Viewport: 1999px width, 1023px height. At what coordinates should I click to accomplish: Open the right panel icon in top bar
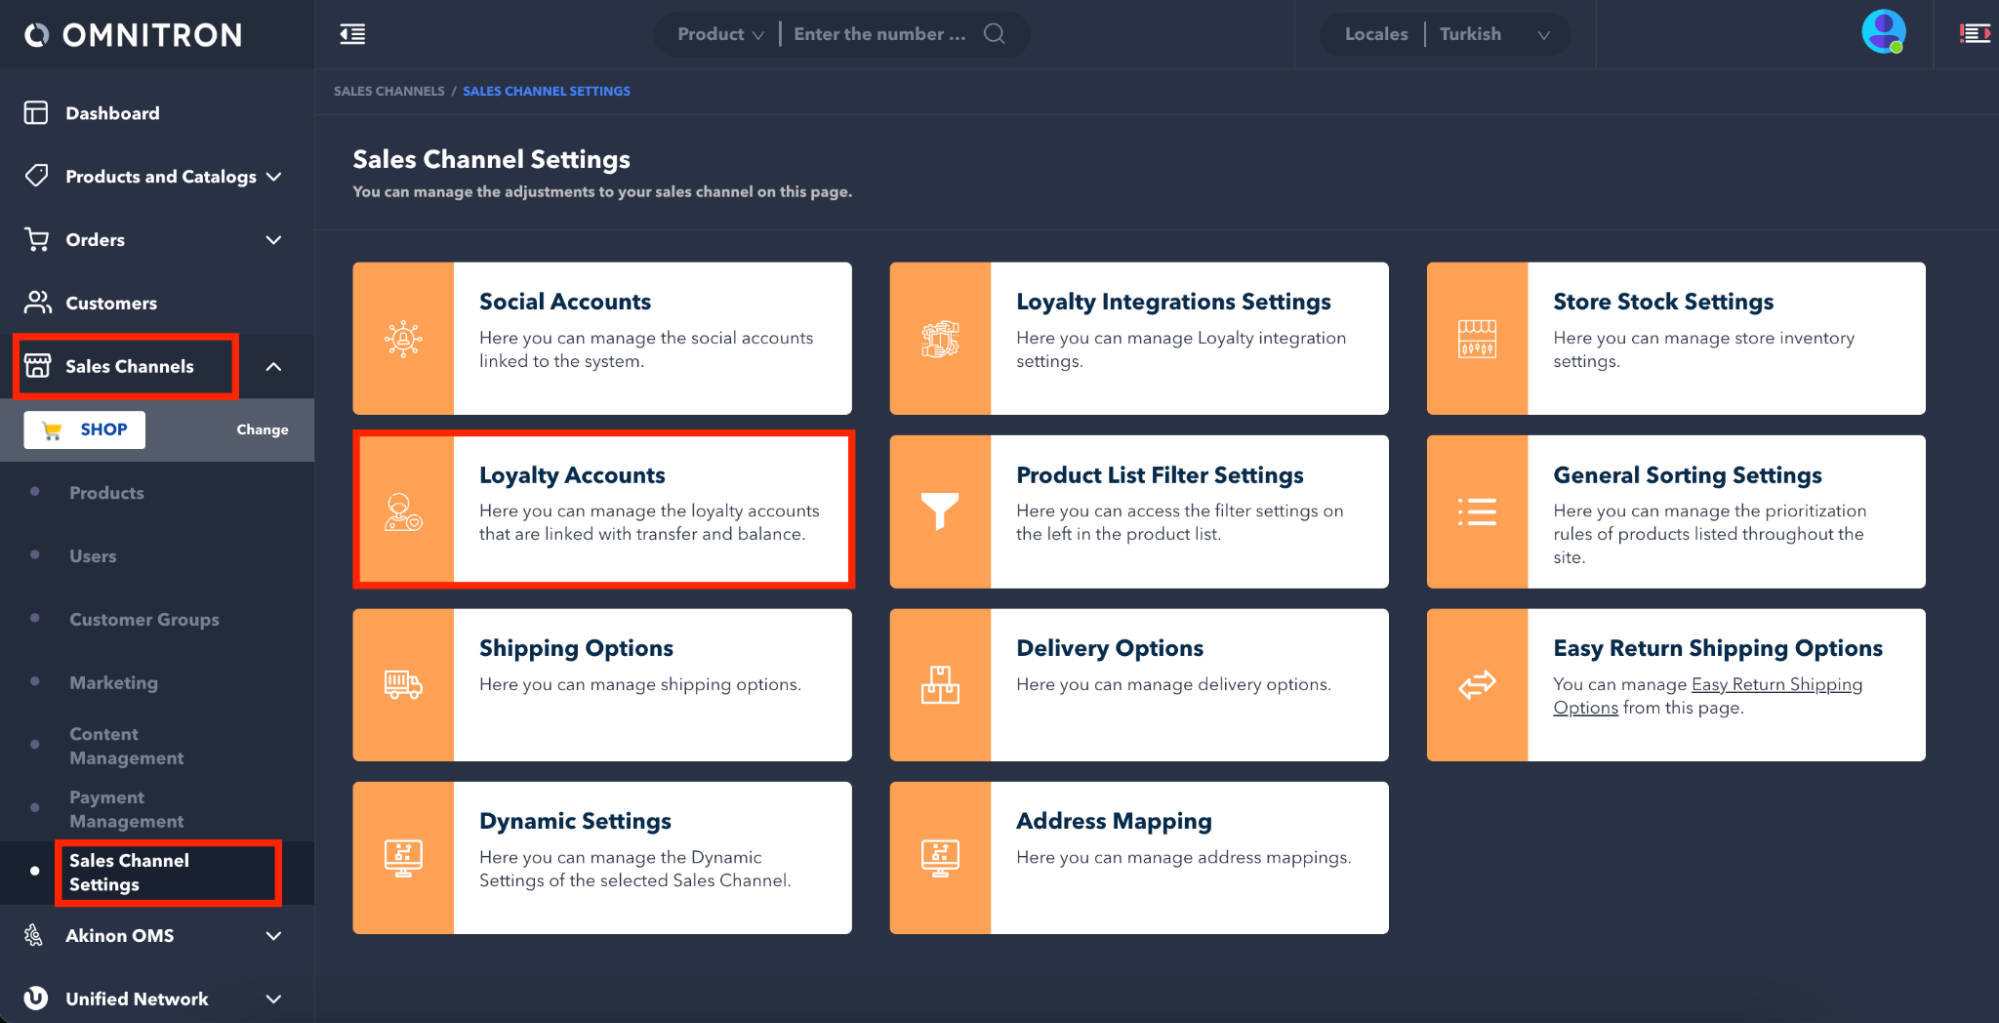pyautogui.click(x=1974, y=34)
